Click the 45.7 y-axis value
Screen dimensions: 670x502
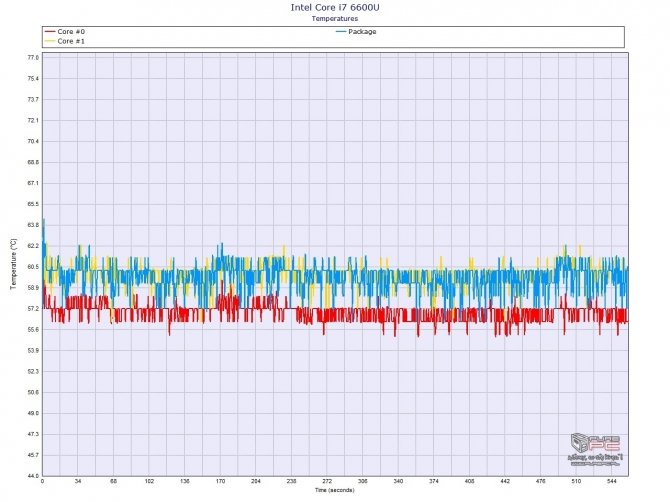click(x=33, y=455)
